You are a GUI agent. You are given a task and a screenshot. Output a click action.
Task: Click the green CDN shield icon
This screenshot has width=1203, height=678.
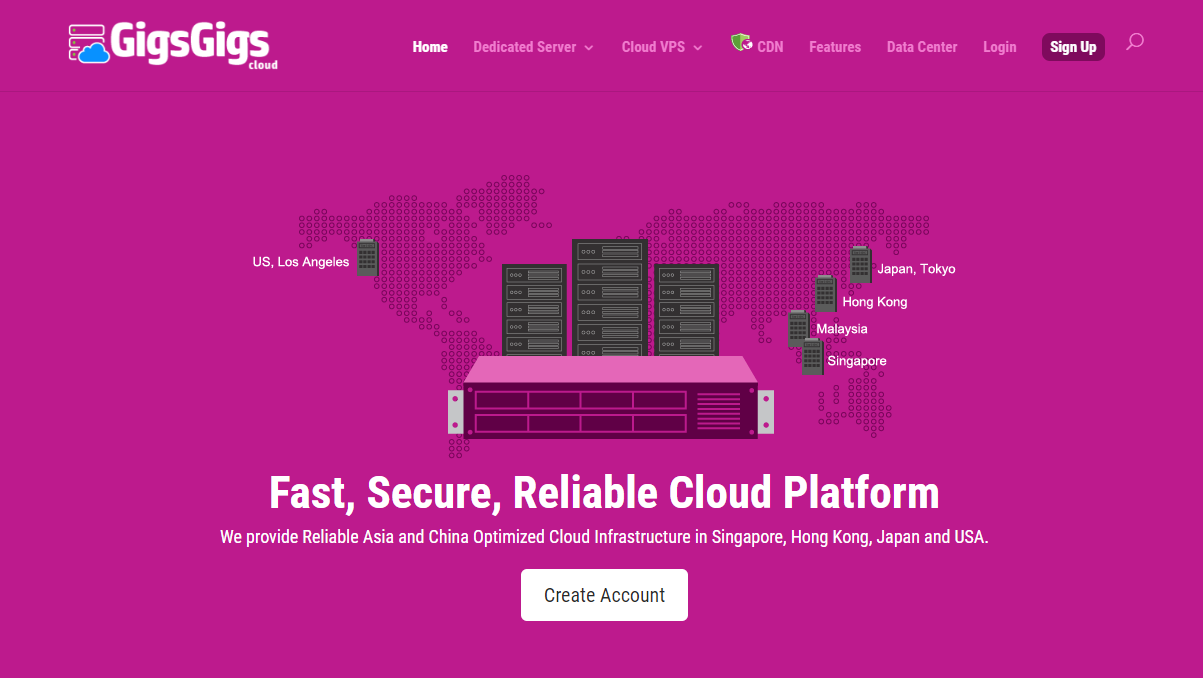pyautogui.click(x=741, y=42)
